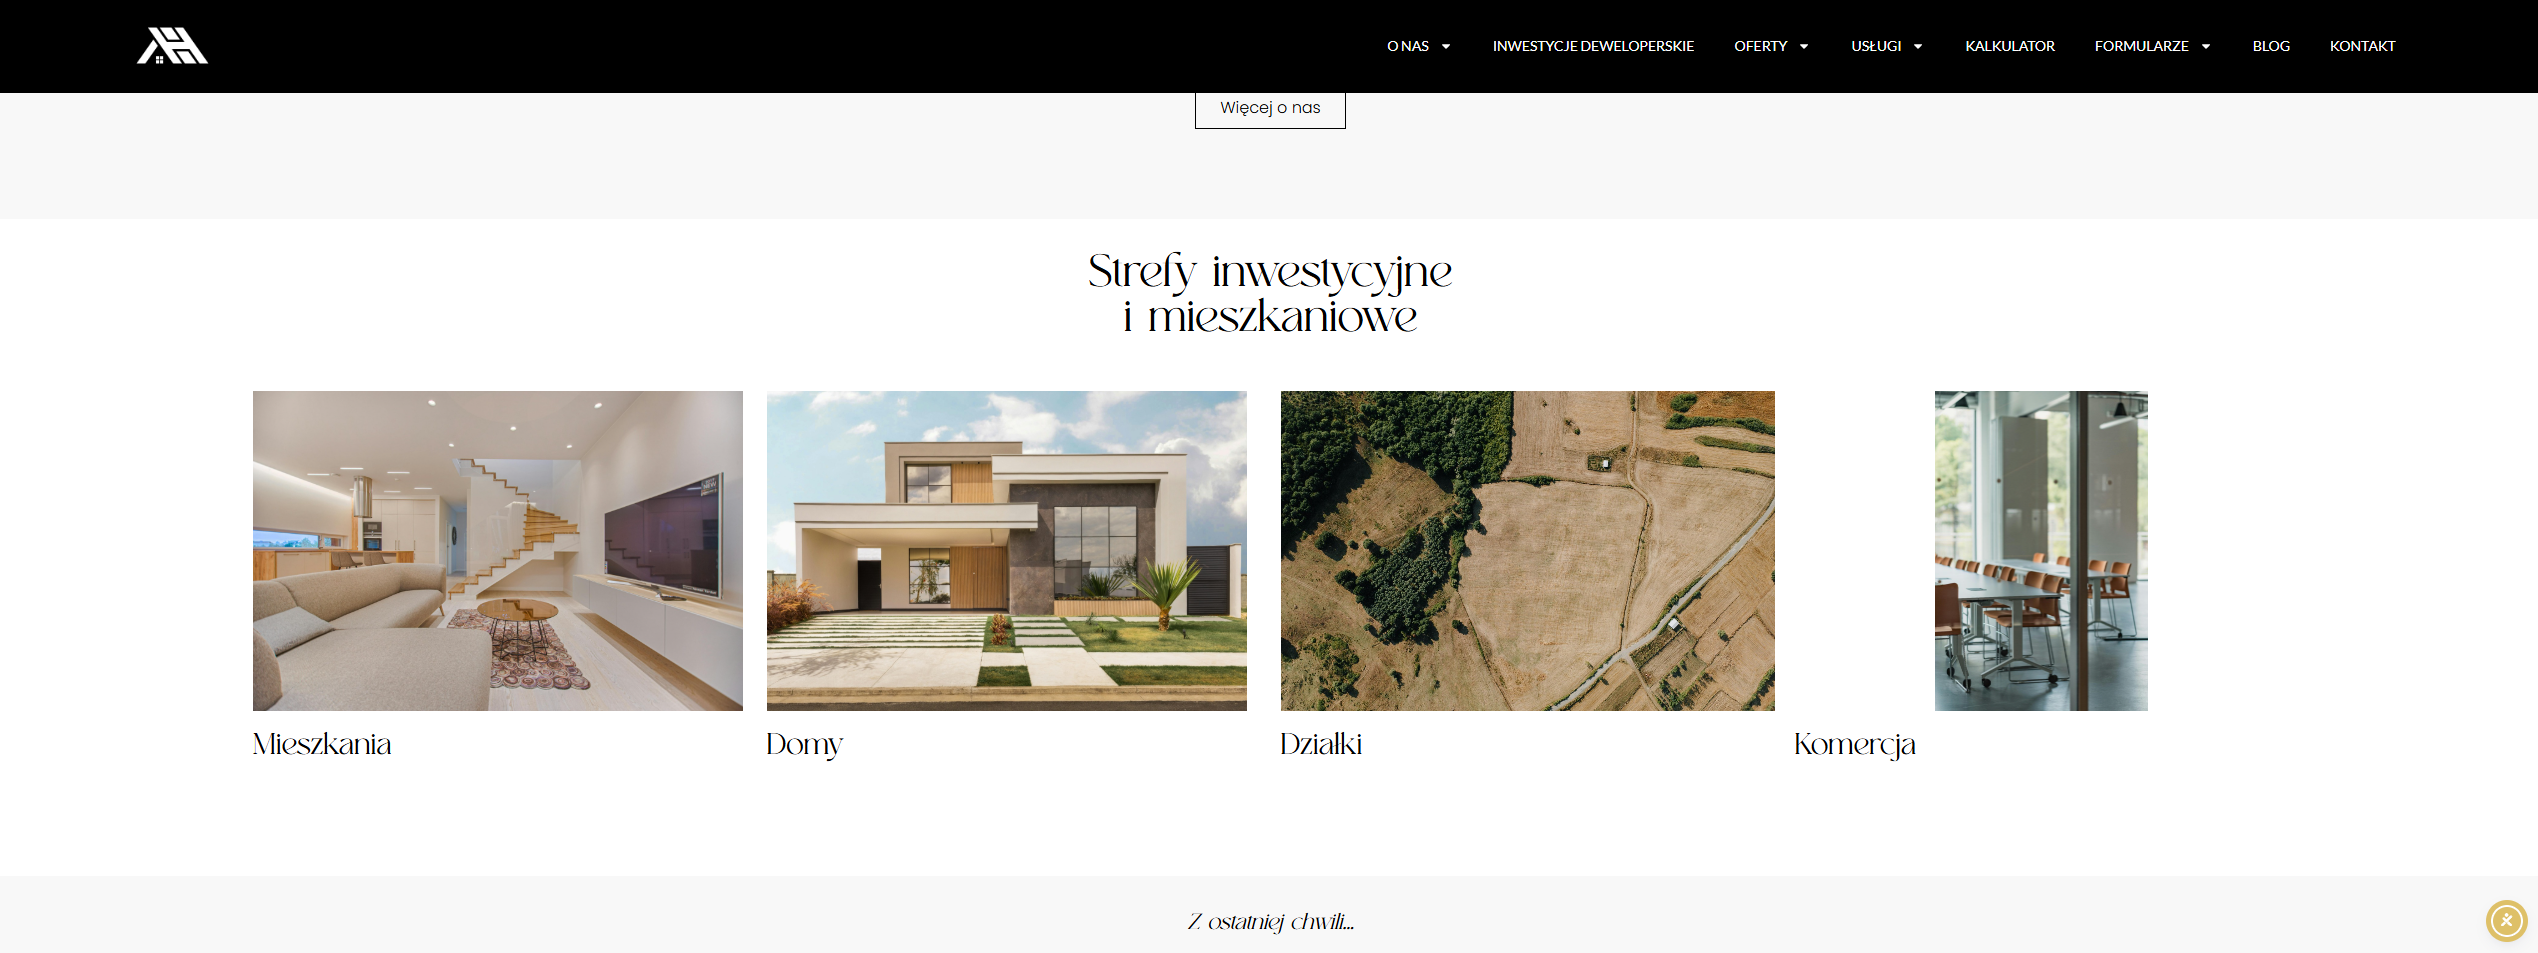Click the house logo icon in header

[x=172, y=46]
